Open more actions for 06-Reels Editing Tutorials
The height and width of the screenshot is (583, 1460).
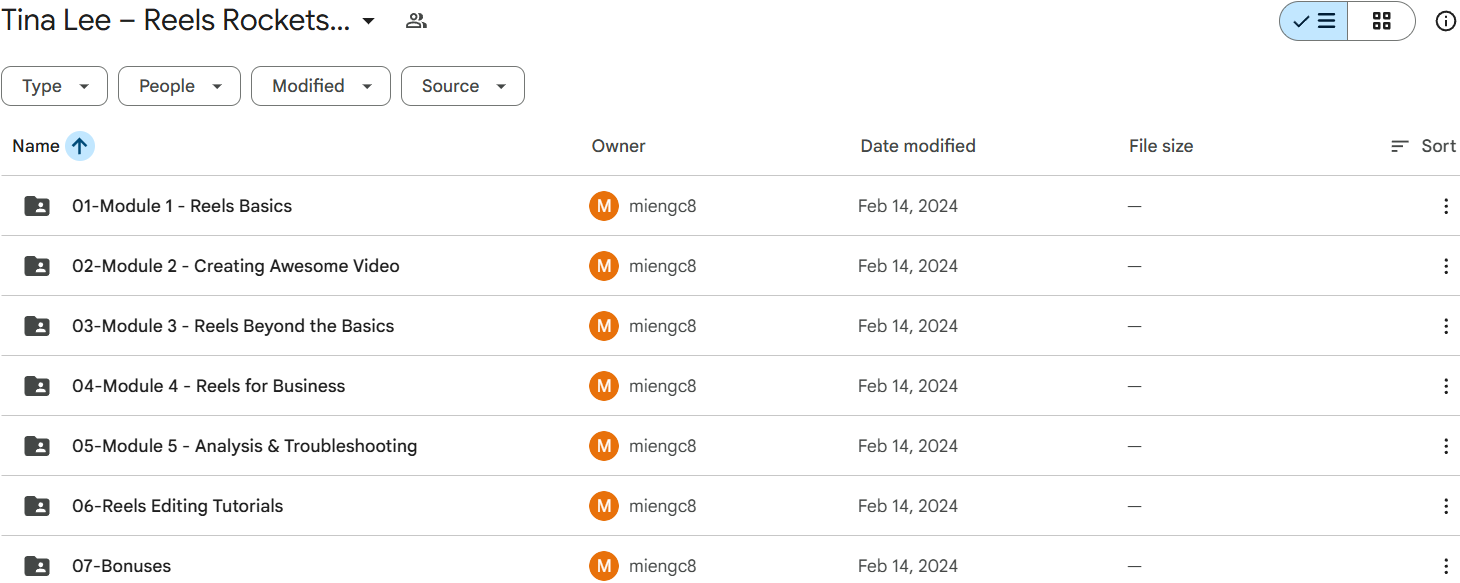coord(1445,506)
